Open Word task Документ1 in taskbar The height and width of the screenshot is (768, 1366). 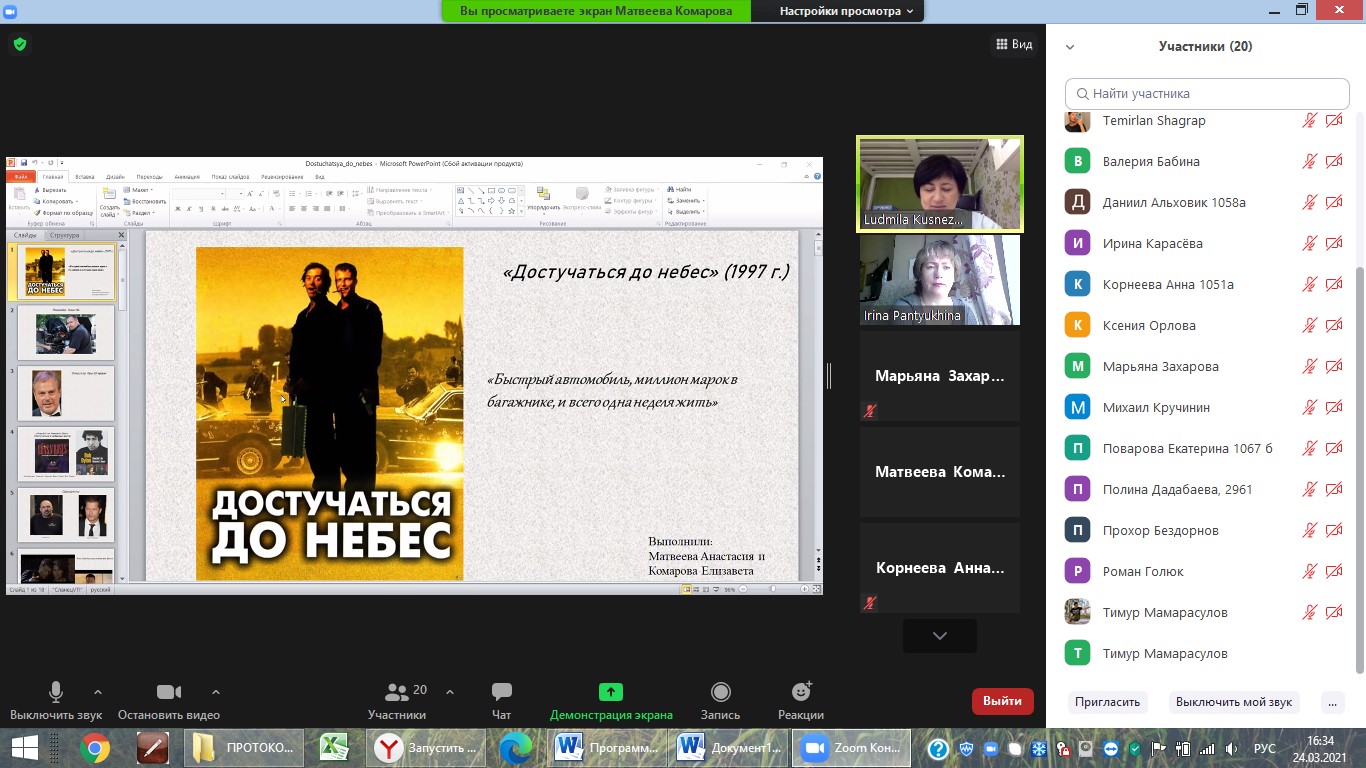729,747
